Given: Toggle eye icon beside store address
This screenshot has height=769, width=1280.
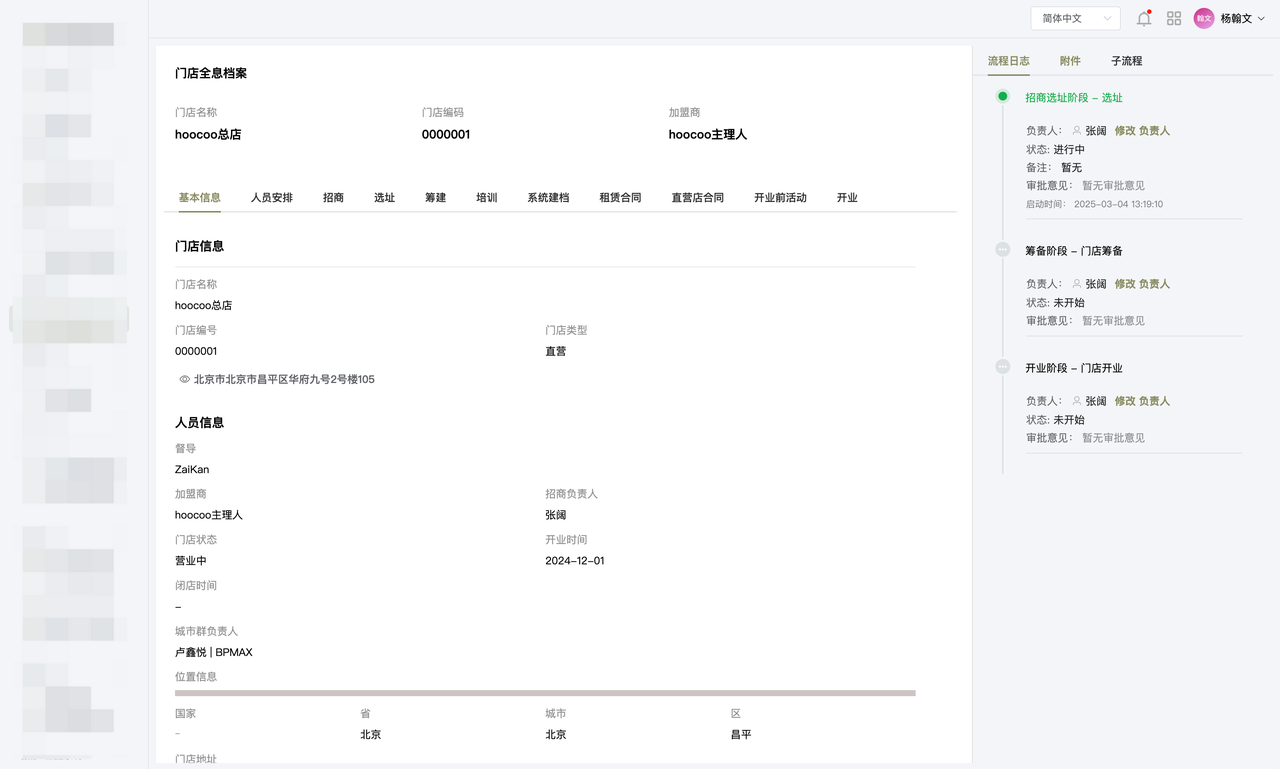Looking at the screenshot, I should click(x=184, y=380).
